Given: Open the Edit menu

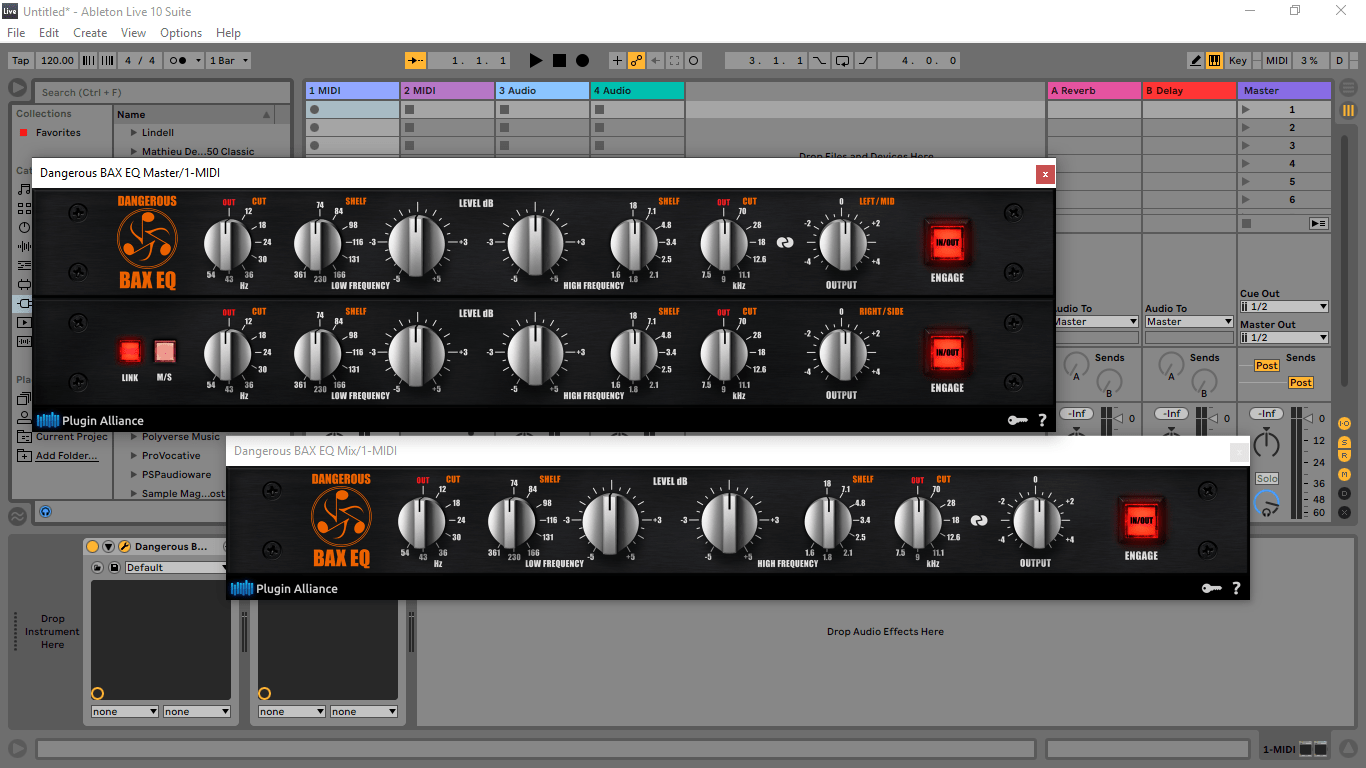Looking at the screenshot, I should [49, 33].
